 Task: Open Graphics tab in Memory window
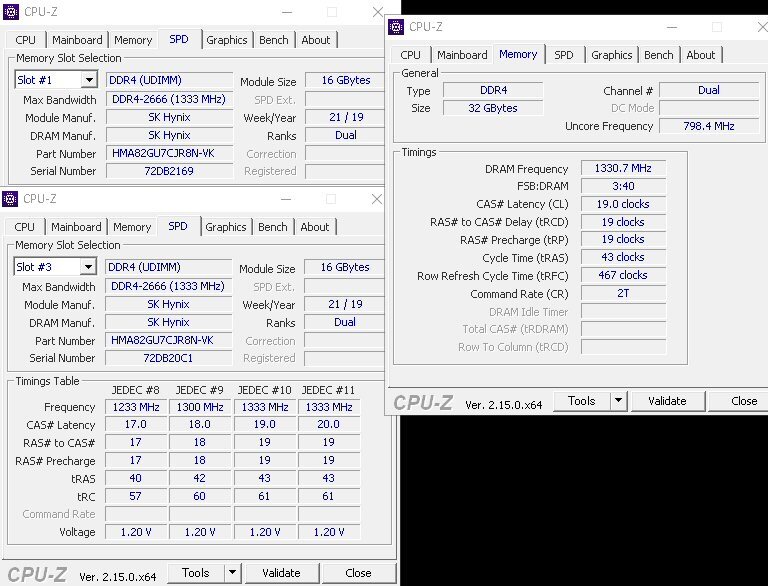[612, 55]
